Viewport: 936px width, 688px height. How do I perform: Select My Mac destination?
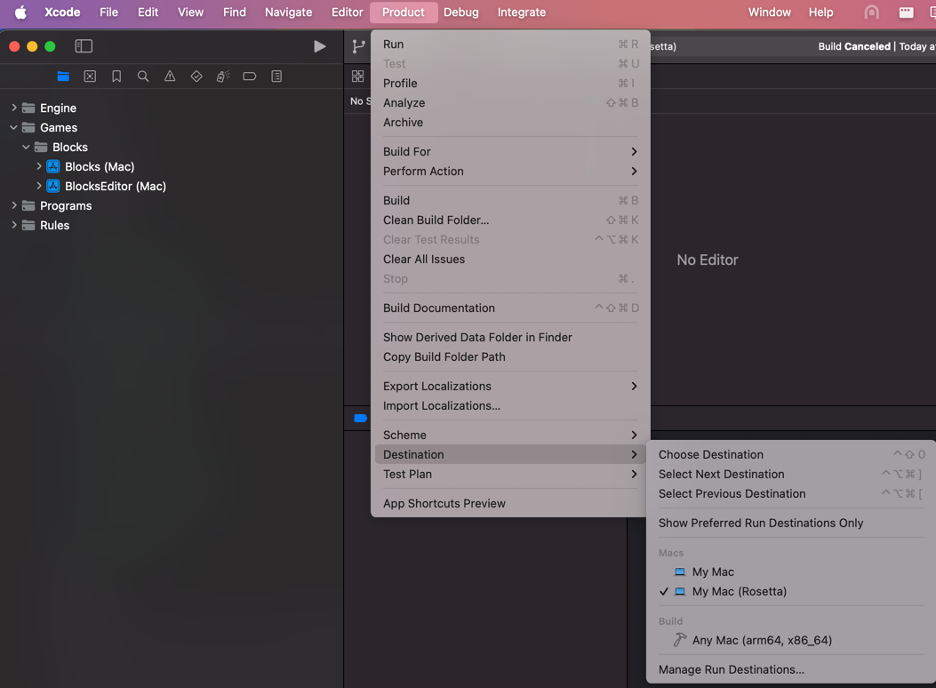[x=791, y=572]
